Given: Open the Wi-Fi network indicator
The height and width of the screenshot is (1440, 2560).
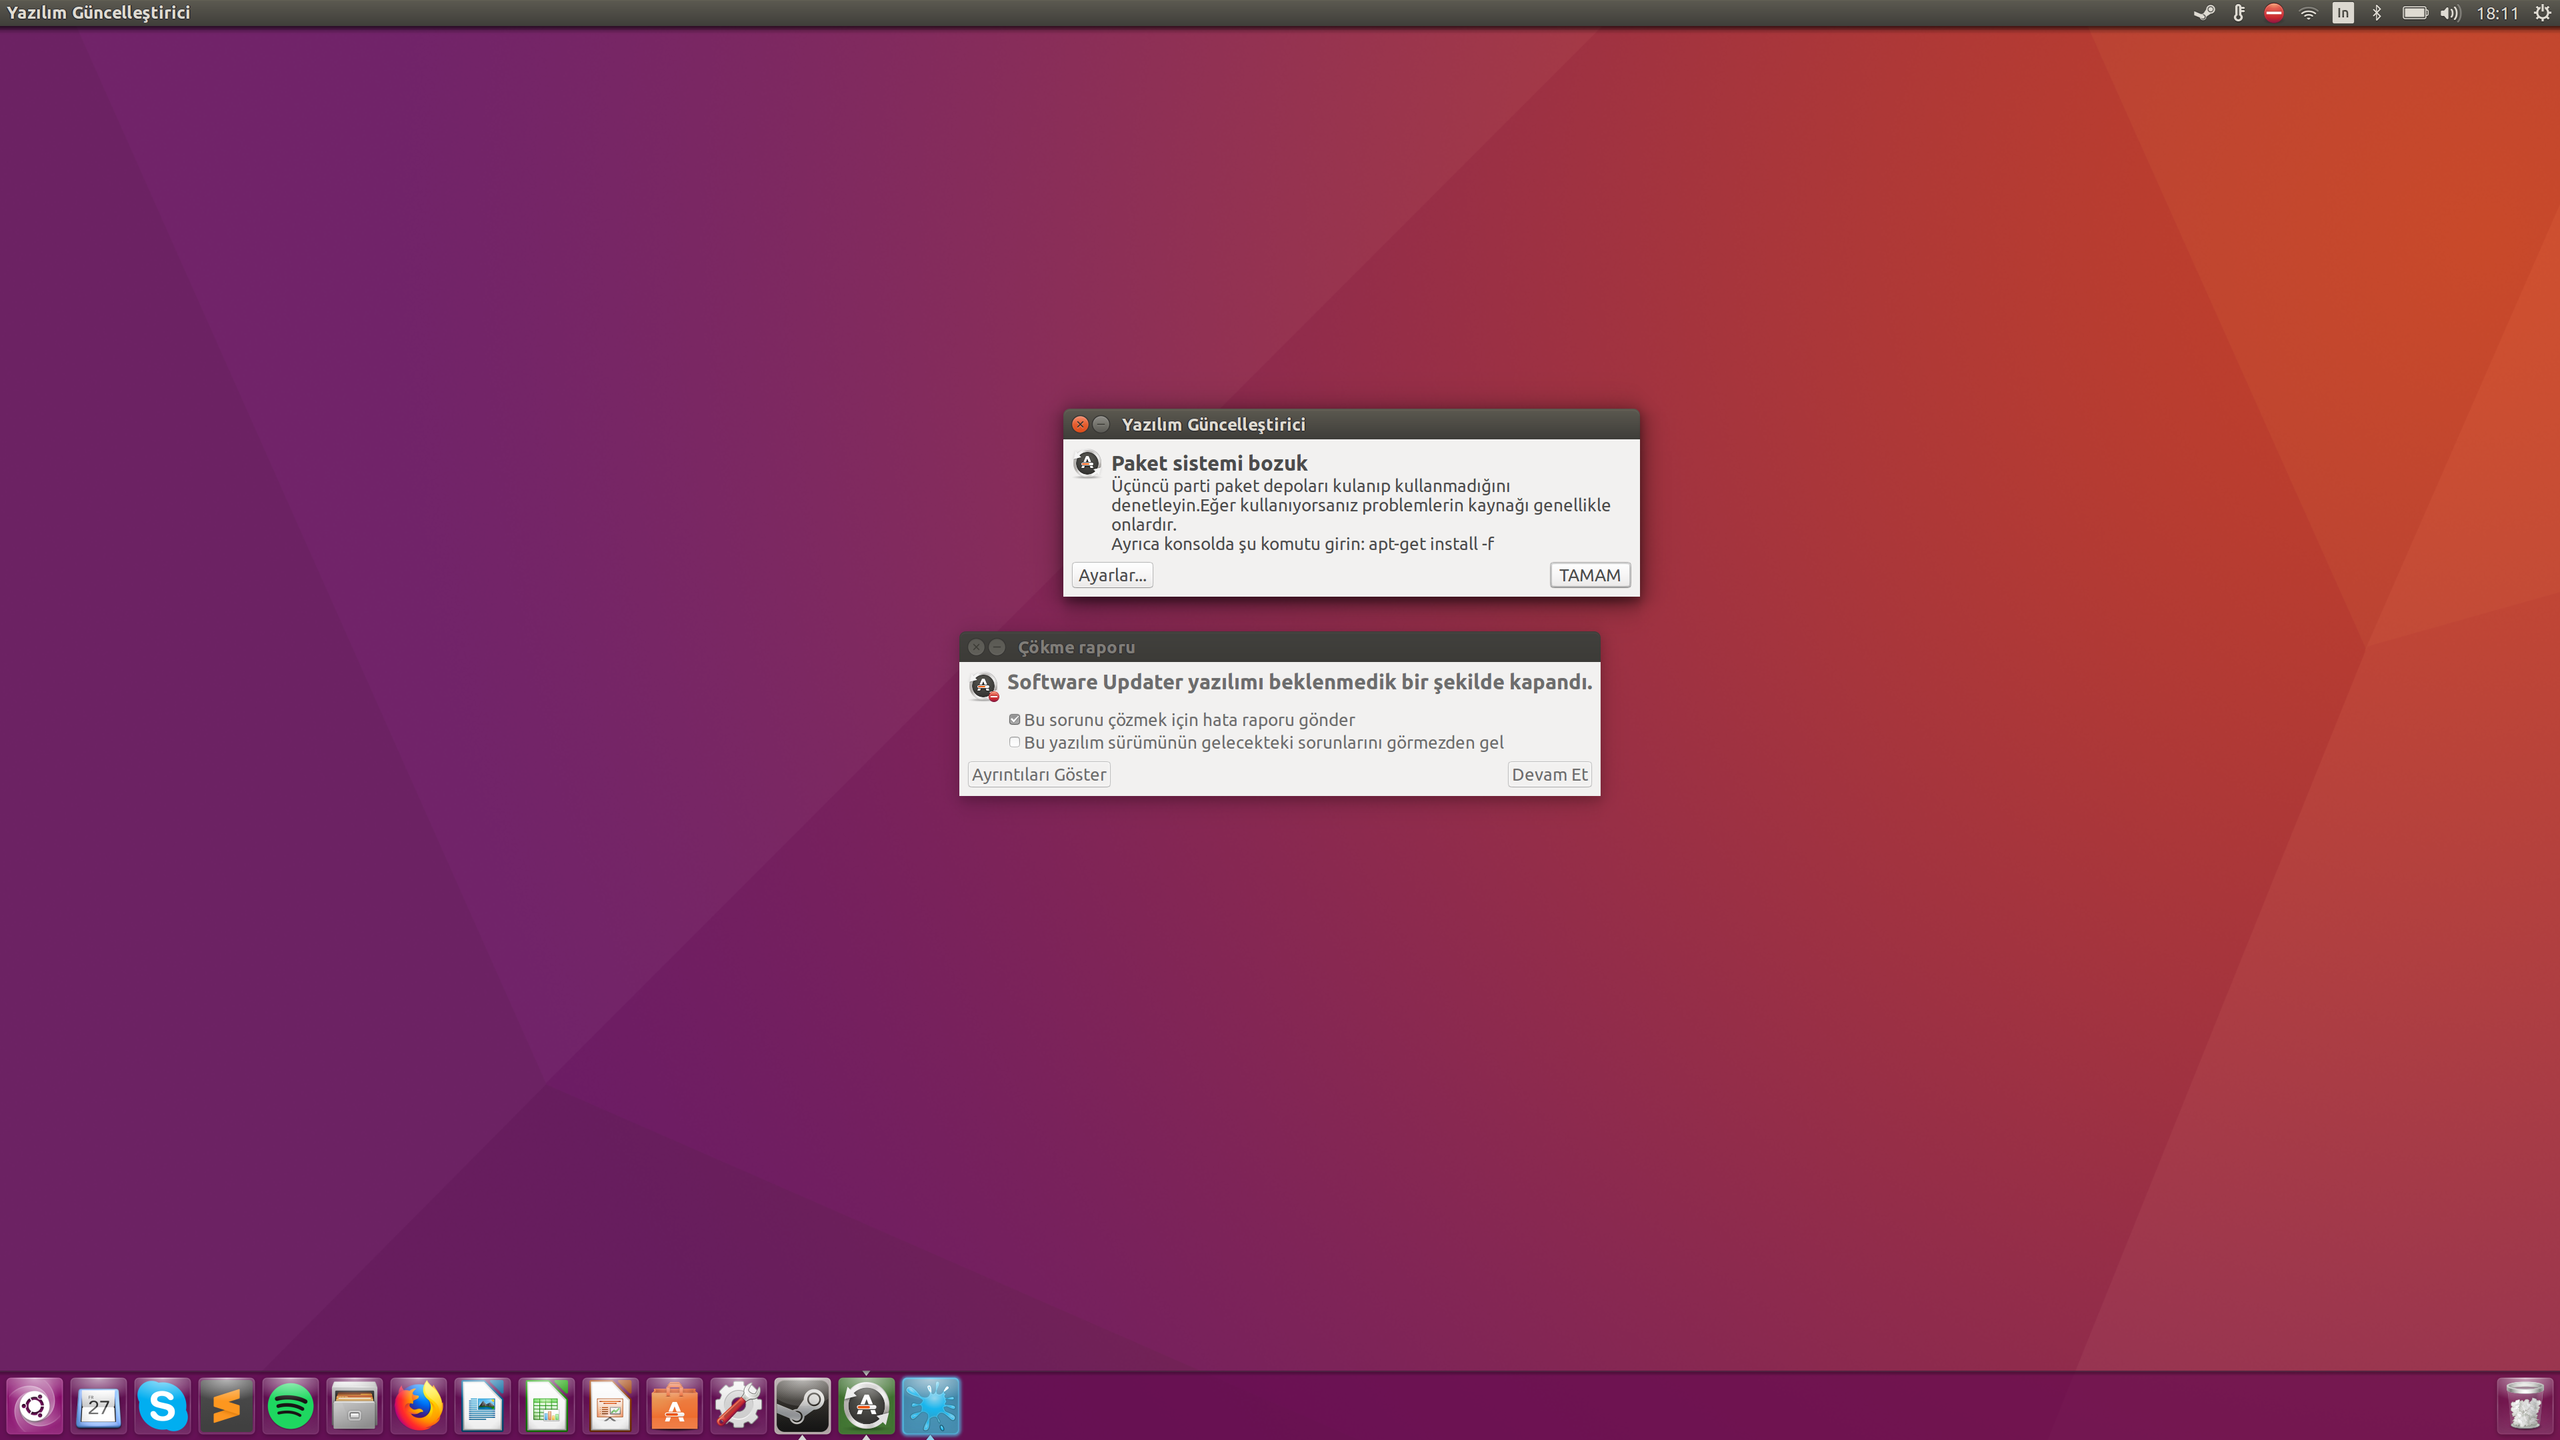Looking at the screenshot, I should (x=2308, y=13).
